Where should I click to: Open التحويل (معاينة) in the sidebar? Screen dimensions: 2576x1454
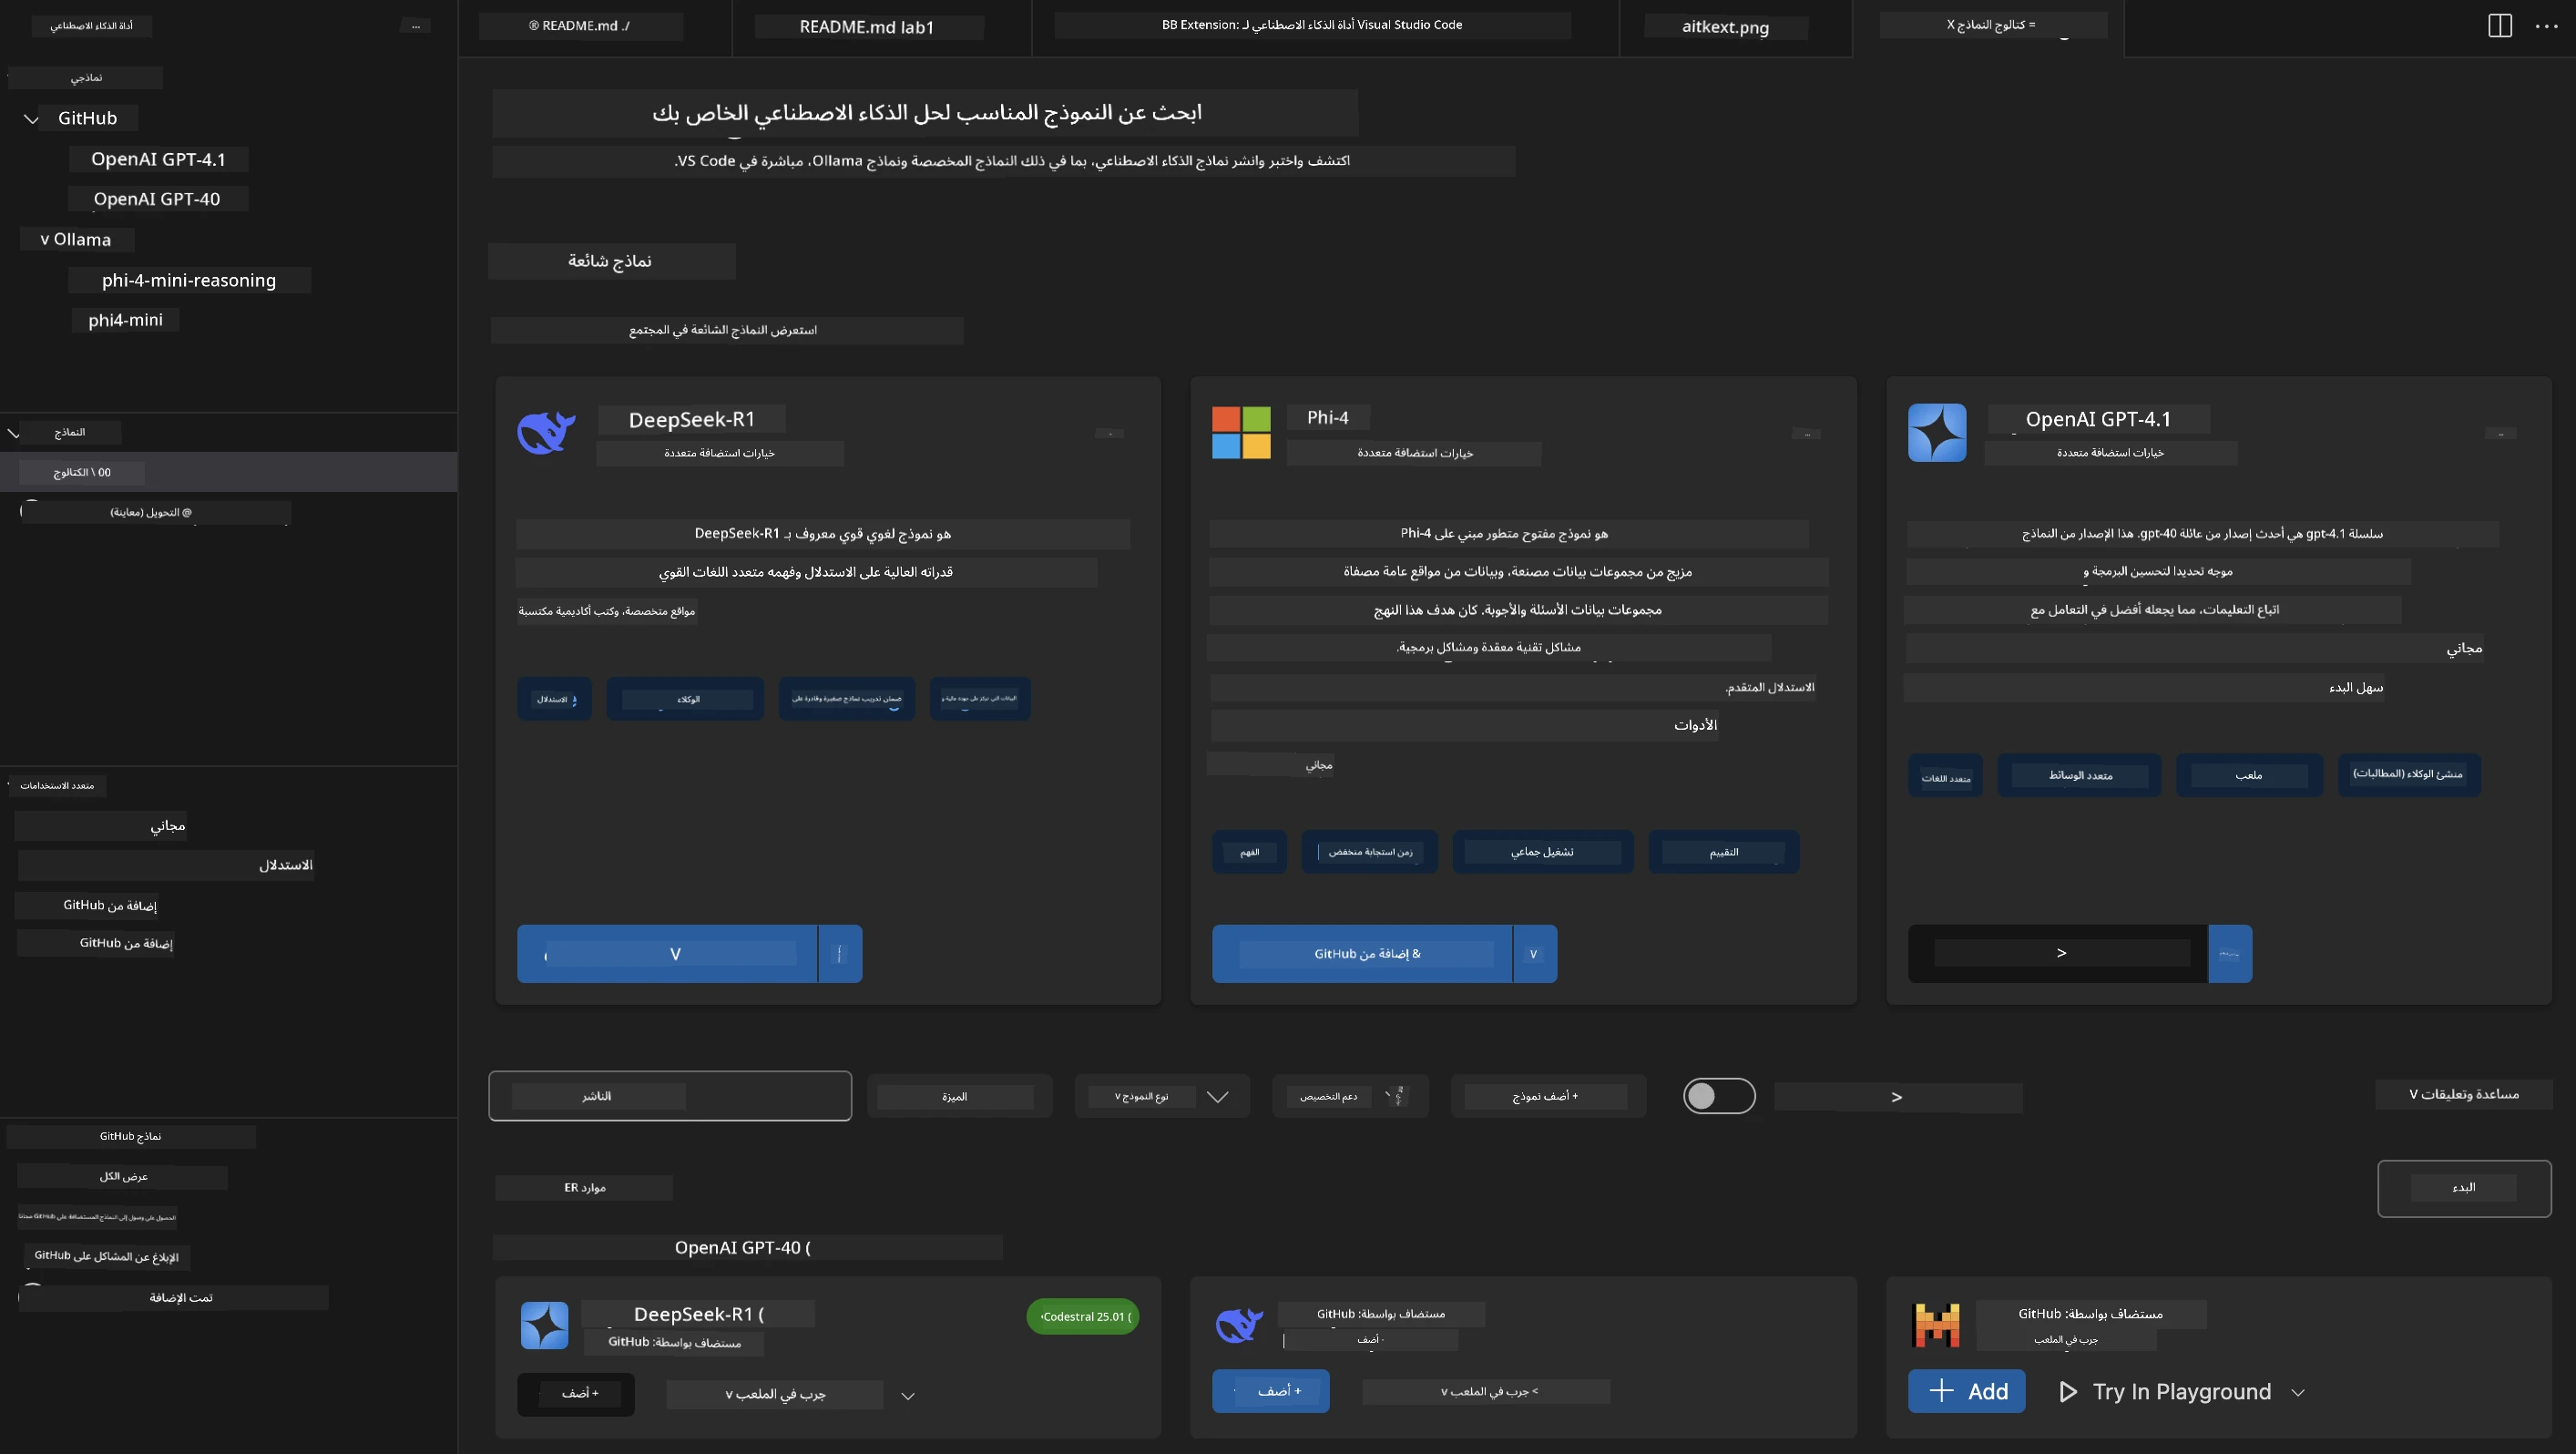point(154,512)
